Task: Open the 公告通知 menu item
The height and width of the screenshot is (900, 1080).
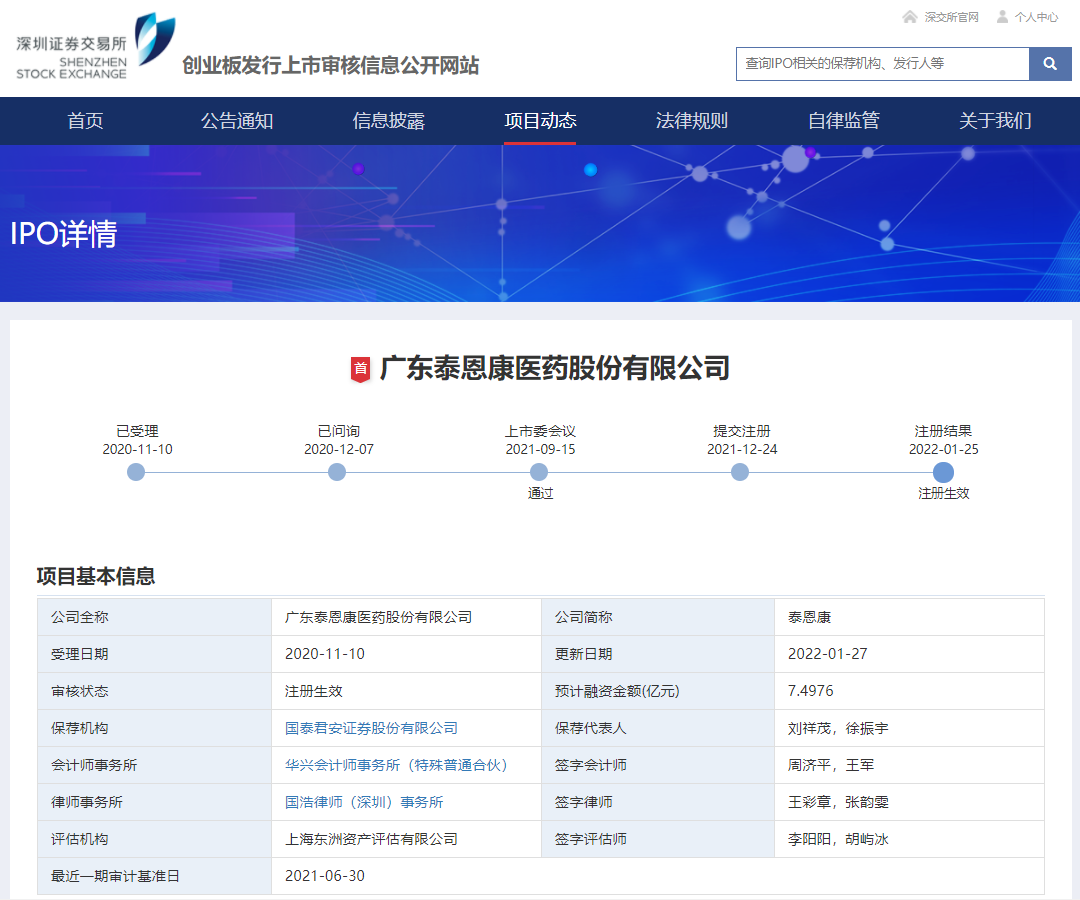Action: pos(237,121)
